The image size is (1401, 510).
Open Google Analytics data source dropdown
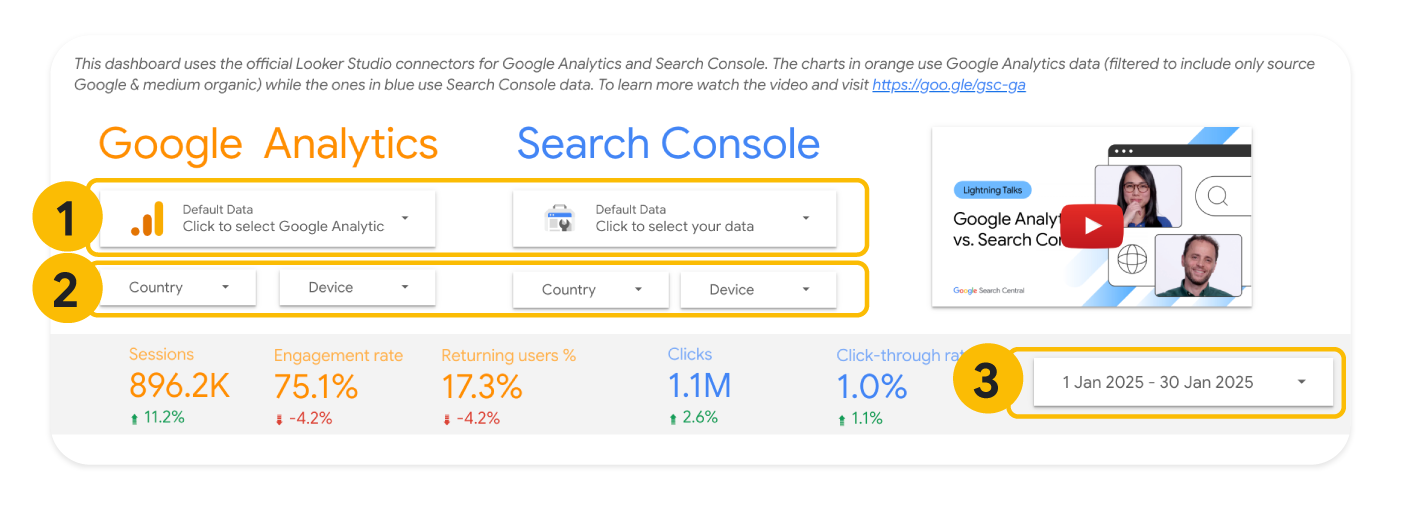pyautogui.click(x=404, y=218)
